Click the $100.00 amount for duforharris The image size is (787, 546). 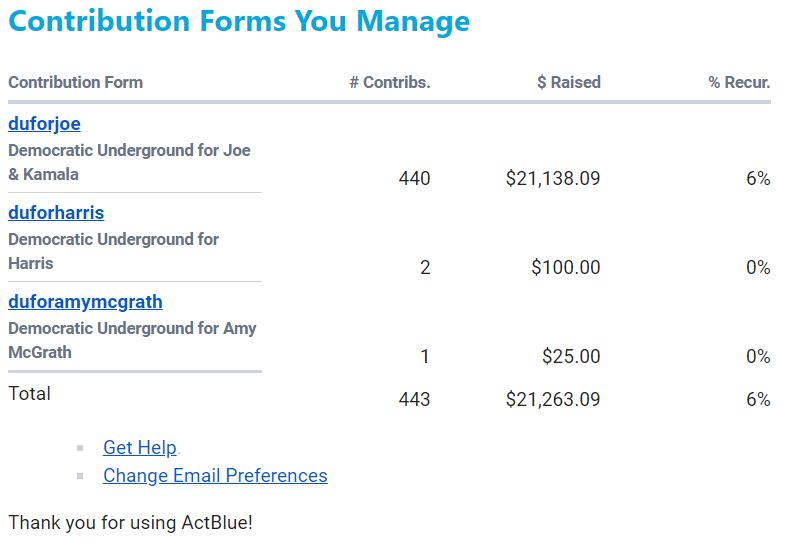tap(566, 267)
